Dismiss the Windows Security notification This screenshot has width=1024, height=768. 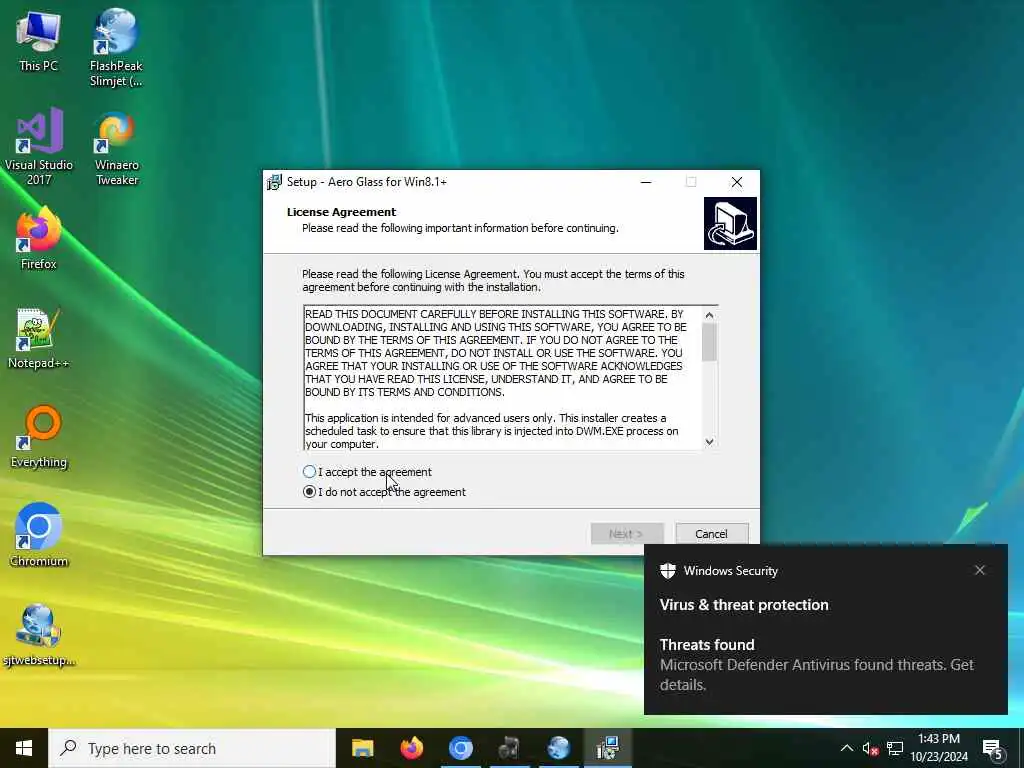[x=980, y=570]
